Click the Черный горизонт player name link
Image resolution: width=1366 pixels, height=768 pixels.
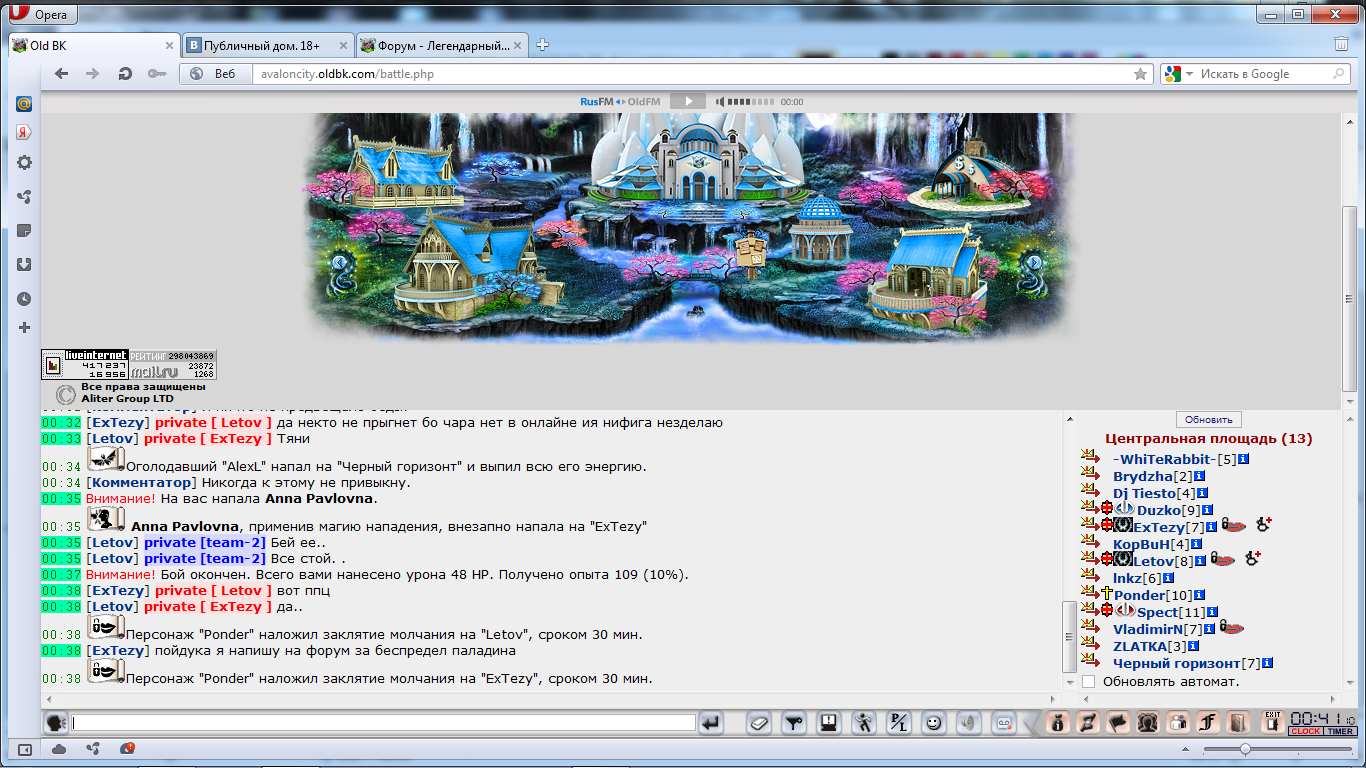pyautogui.click(x=1177, y=663)
